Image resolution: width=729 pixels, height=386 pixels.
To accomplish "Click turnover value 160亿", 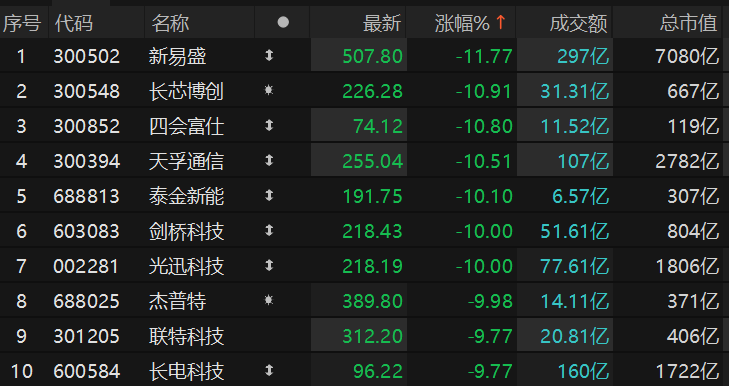I will coord(583,372).
